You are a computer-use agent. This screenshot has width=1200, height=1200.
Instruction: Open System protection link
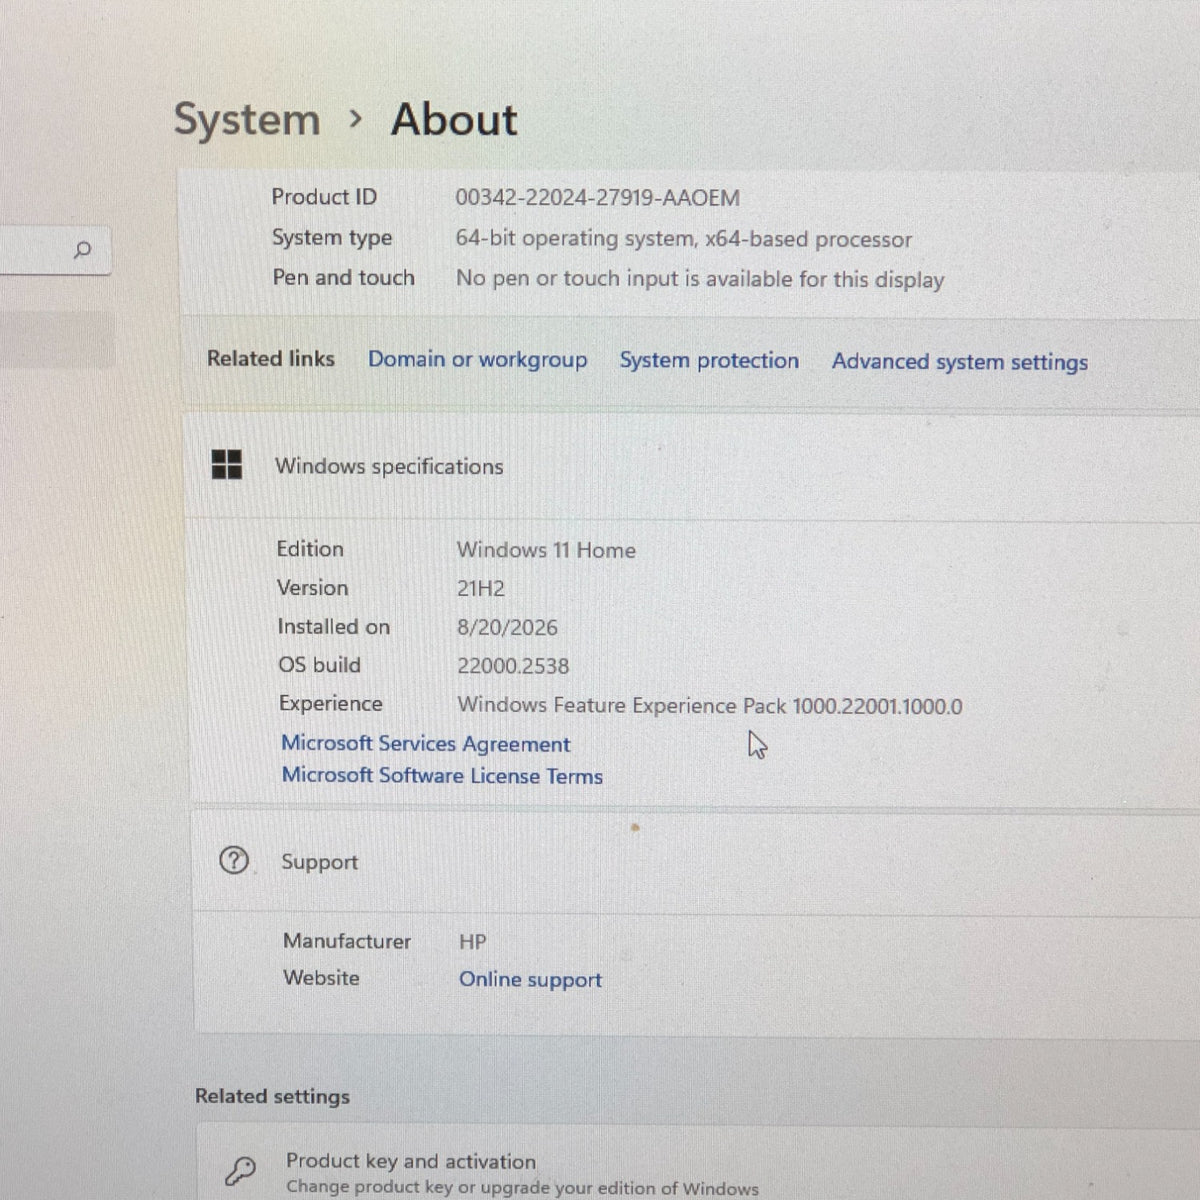point(709,360)
